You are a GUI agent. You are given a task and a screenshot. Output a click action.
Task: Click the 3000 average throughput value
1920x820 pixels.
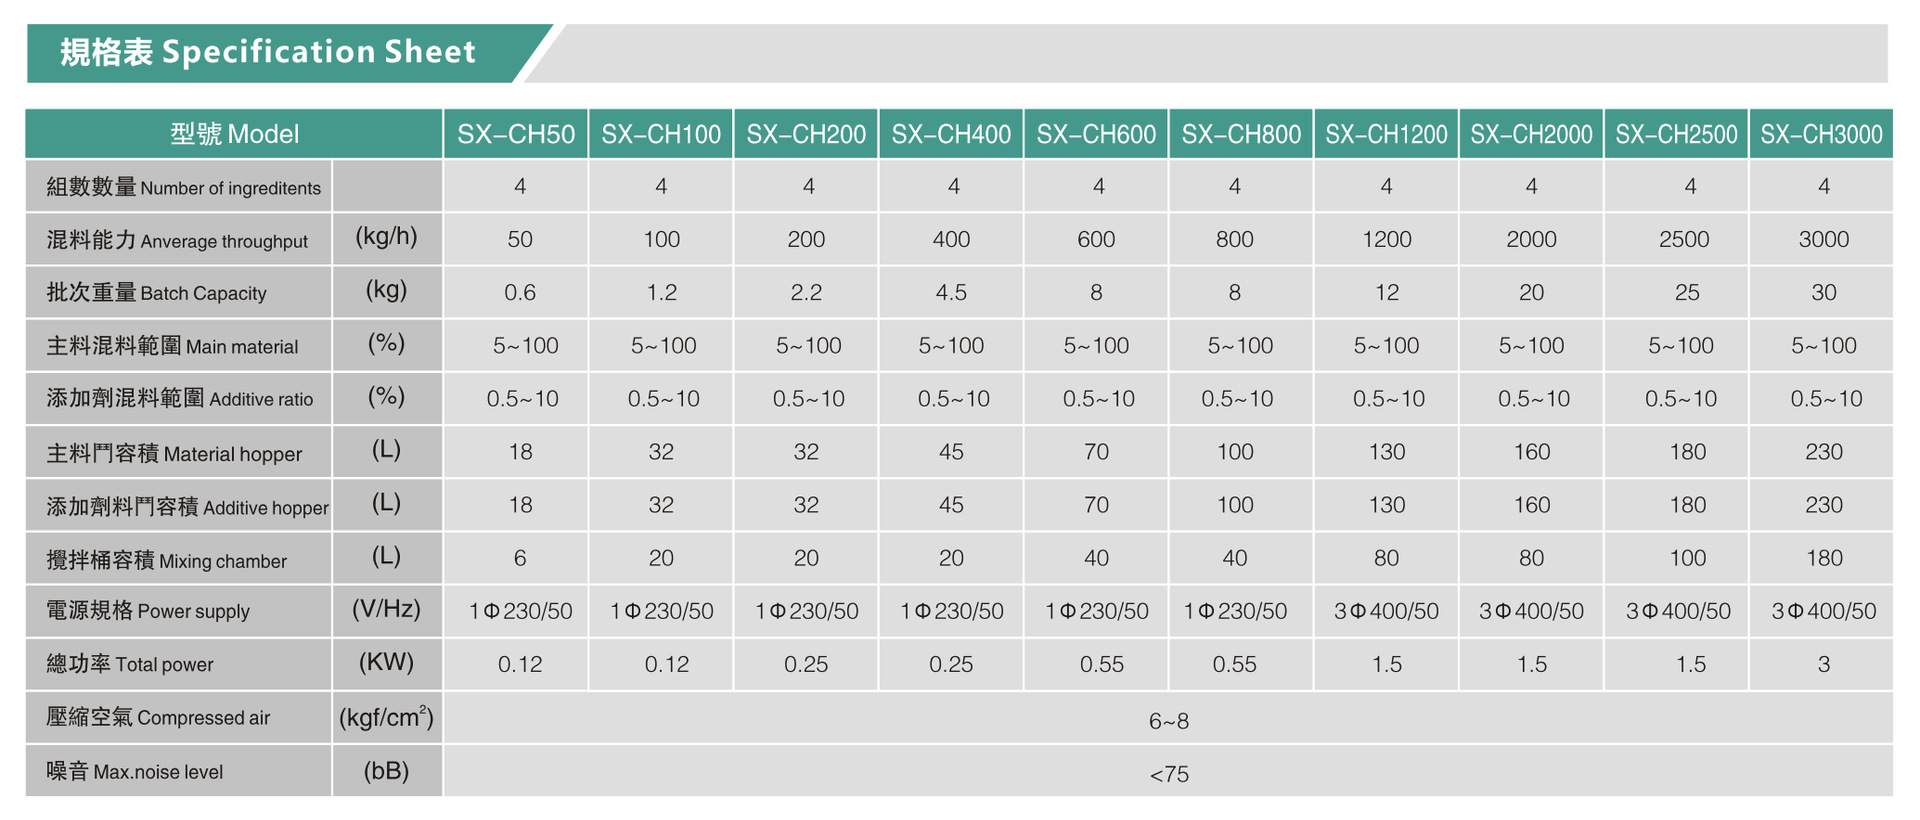(x=1823, y=240)
